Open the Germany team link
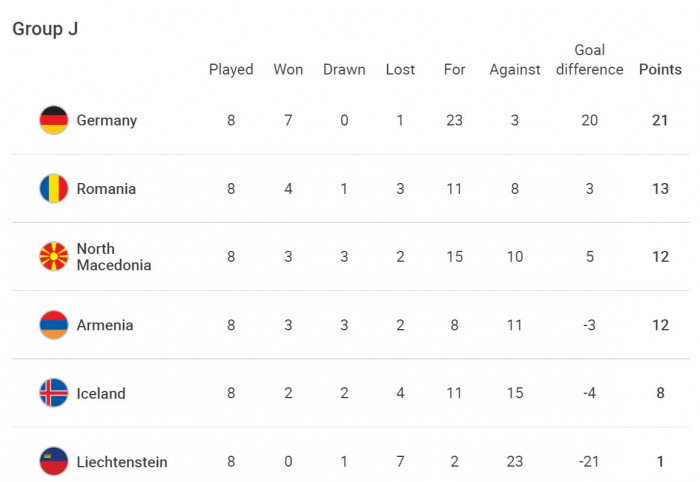 [x=107, y=120]
